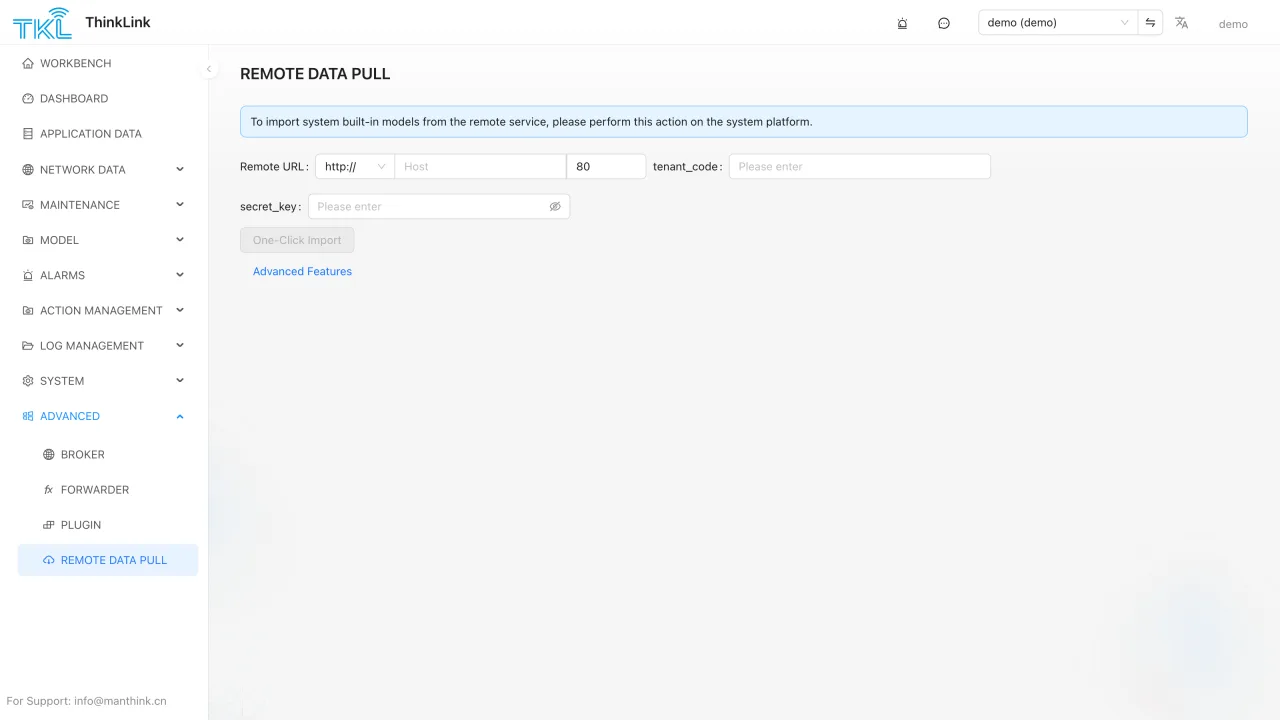Click the port field showing 80
Screen dimensions: 1280x720
pos(606,167)
